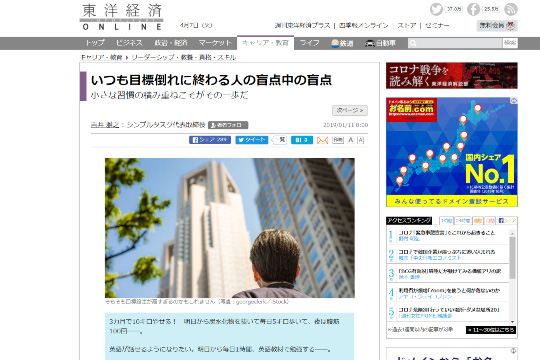Click the orange email envelope icon
This screenshot has width=540, height=360.
pyautogui.click(x=322, y=140)
